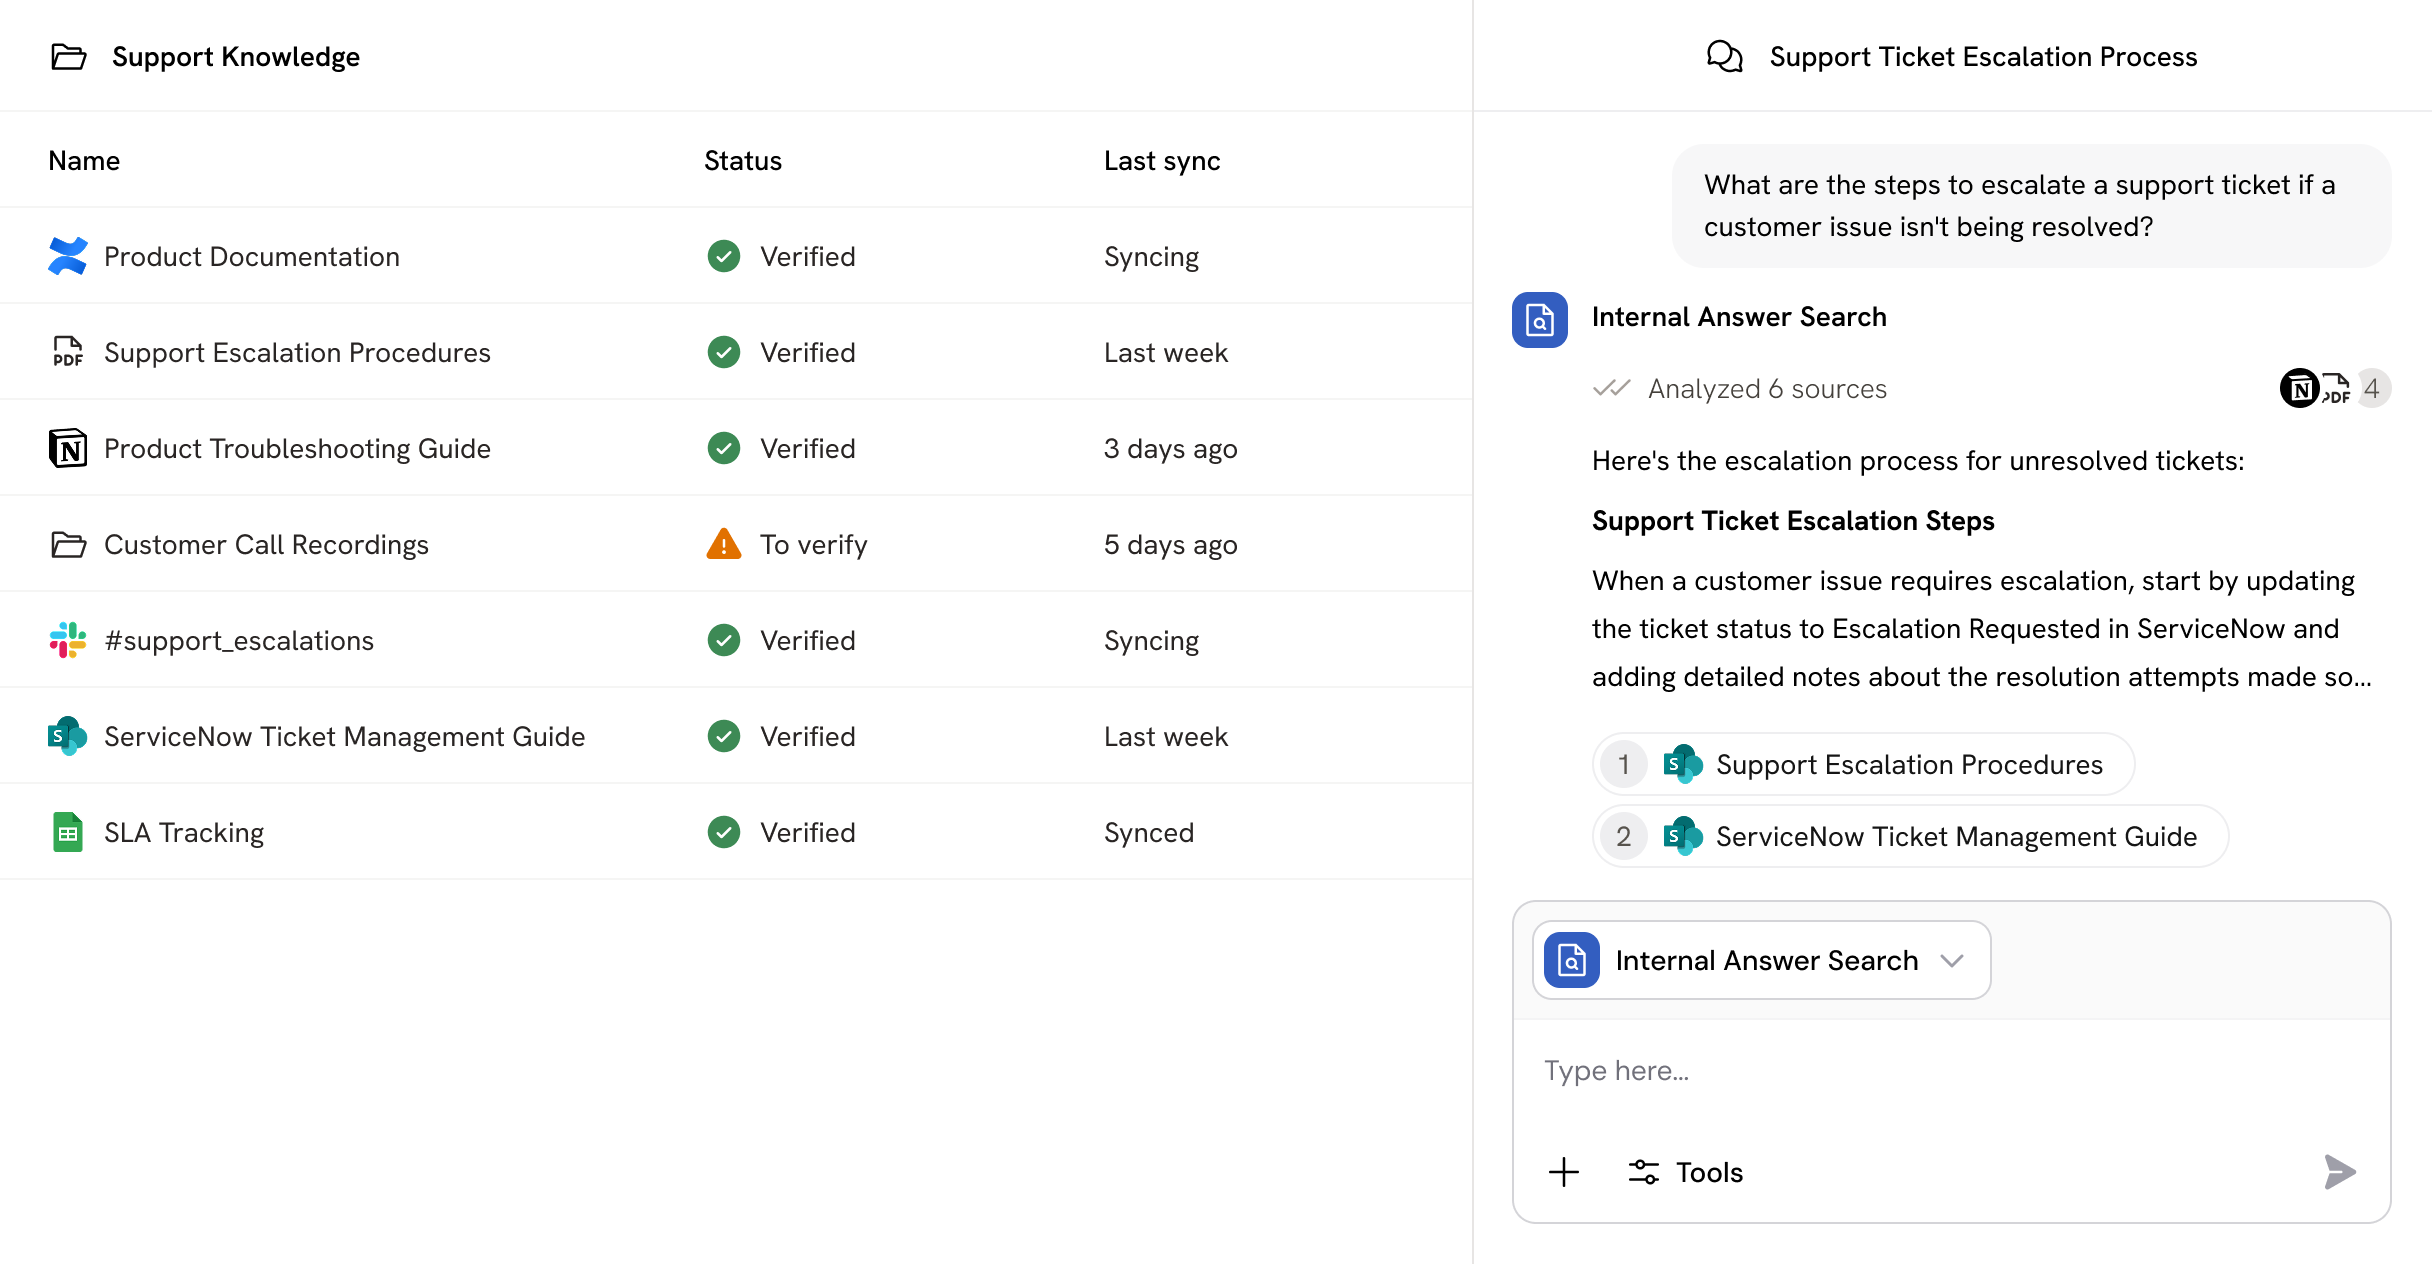Expand the 4-source citation badge
Screen dimensions: 2432x1264
pyautogui.click(x=2372, y=388)
